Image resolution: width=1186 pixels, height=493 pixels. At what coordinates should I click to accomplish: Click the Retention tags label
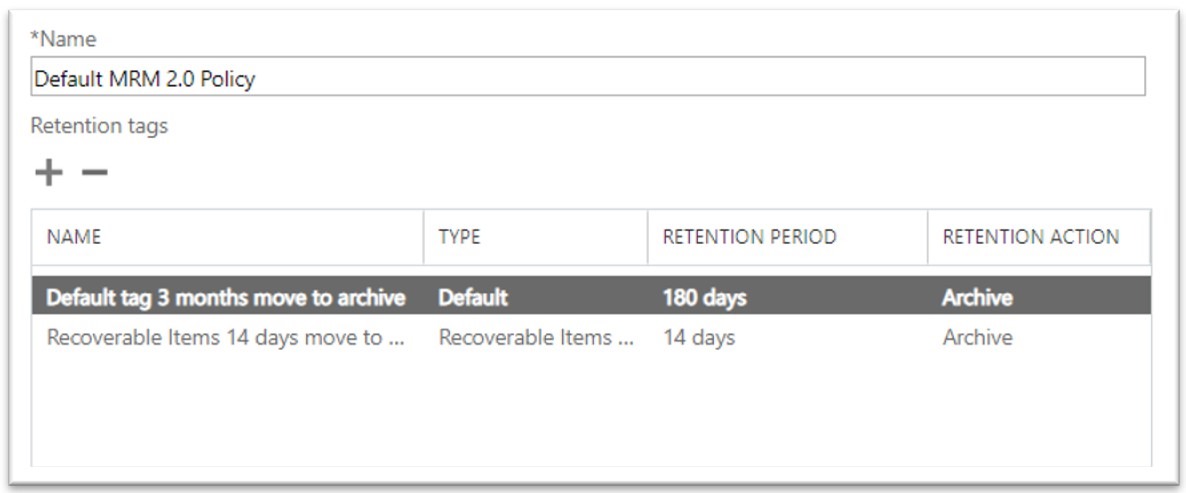point(99,126)
